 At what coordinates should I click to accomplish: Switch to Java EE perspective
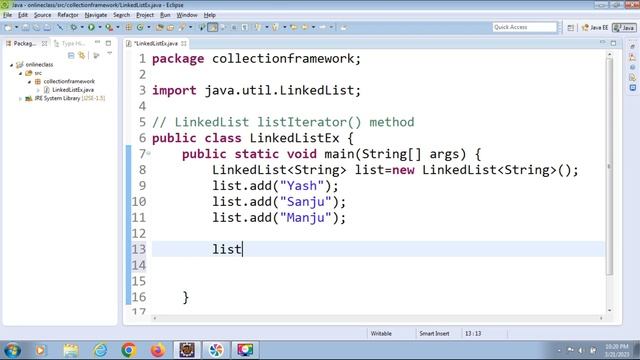click(x=595, y=27)
